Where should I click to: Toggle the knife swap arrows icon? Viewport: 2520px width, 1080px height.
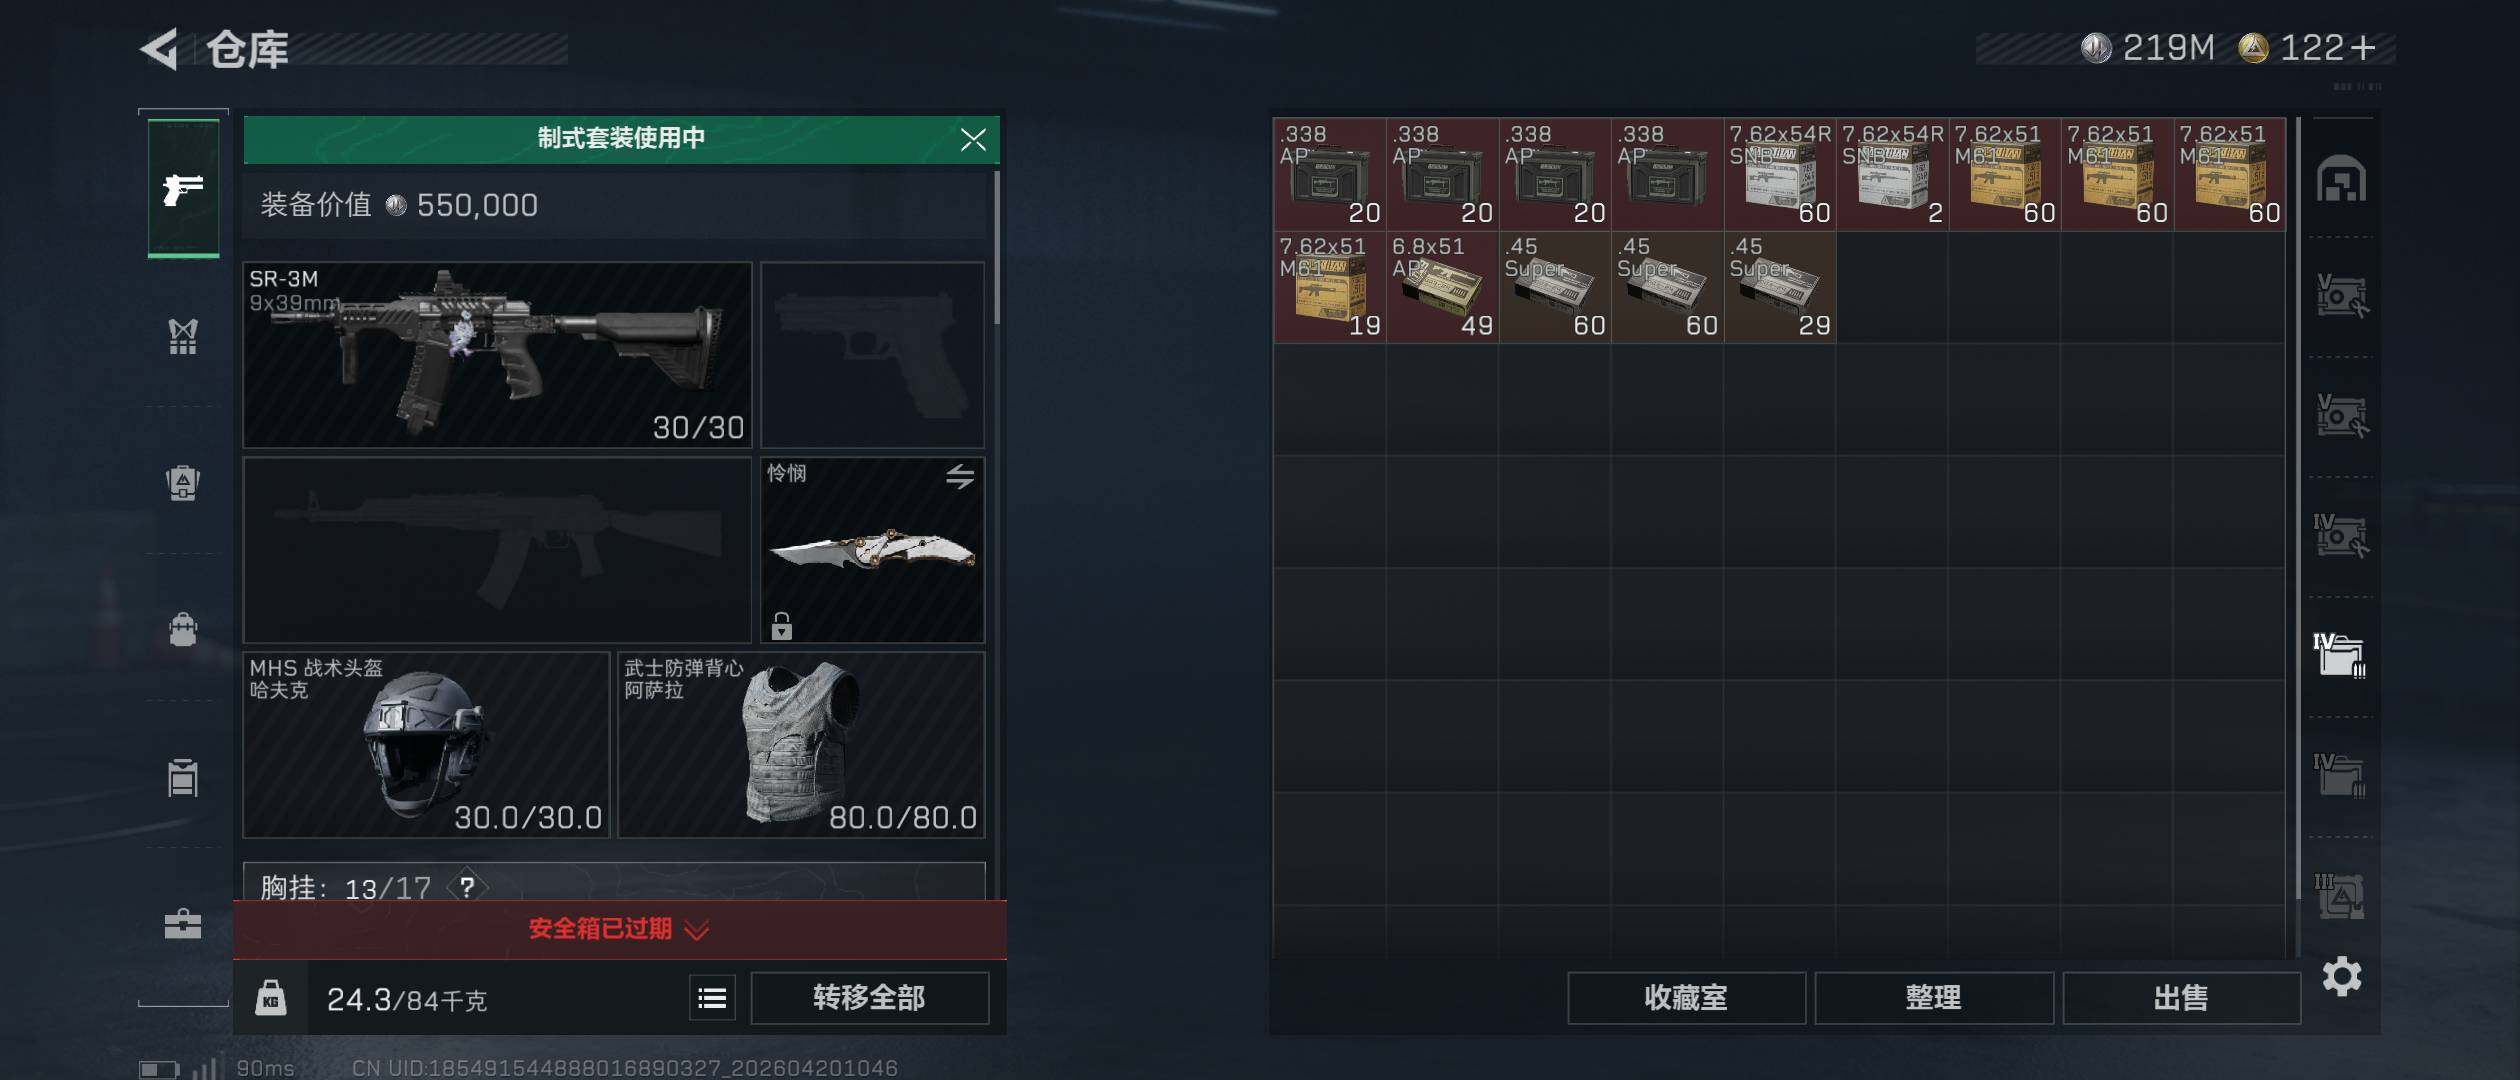pyautogui.click(x=960, y=476)
